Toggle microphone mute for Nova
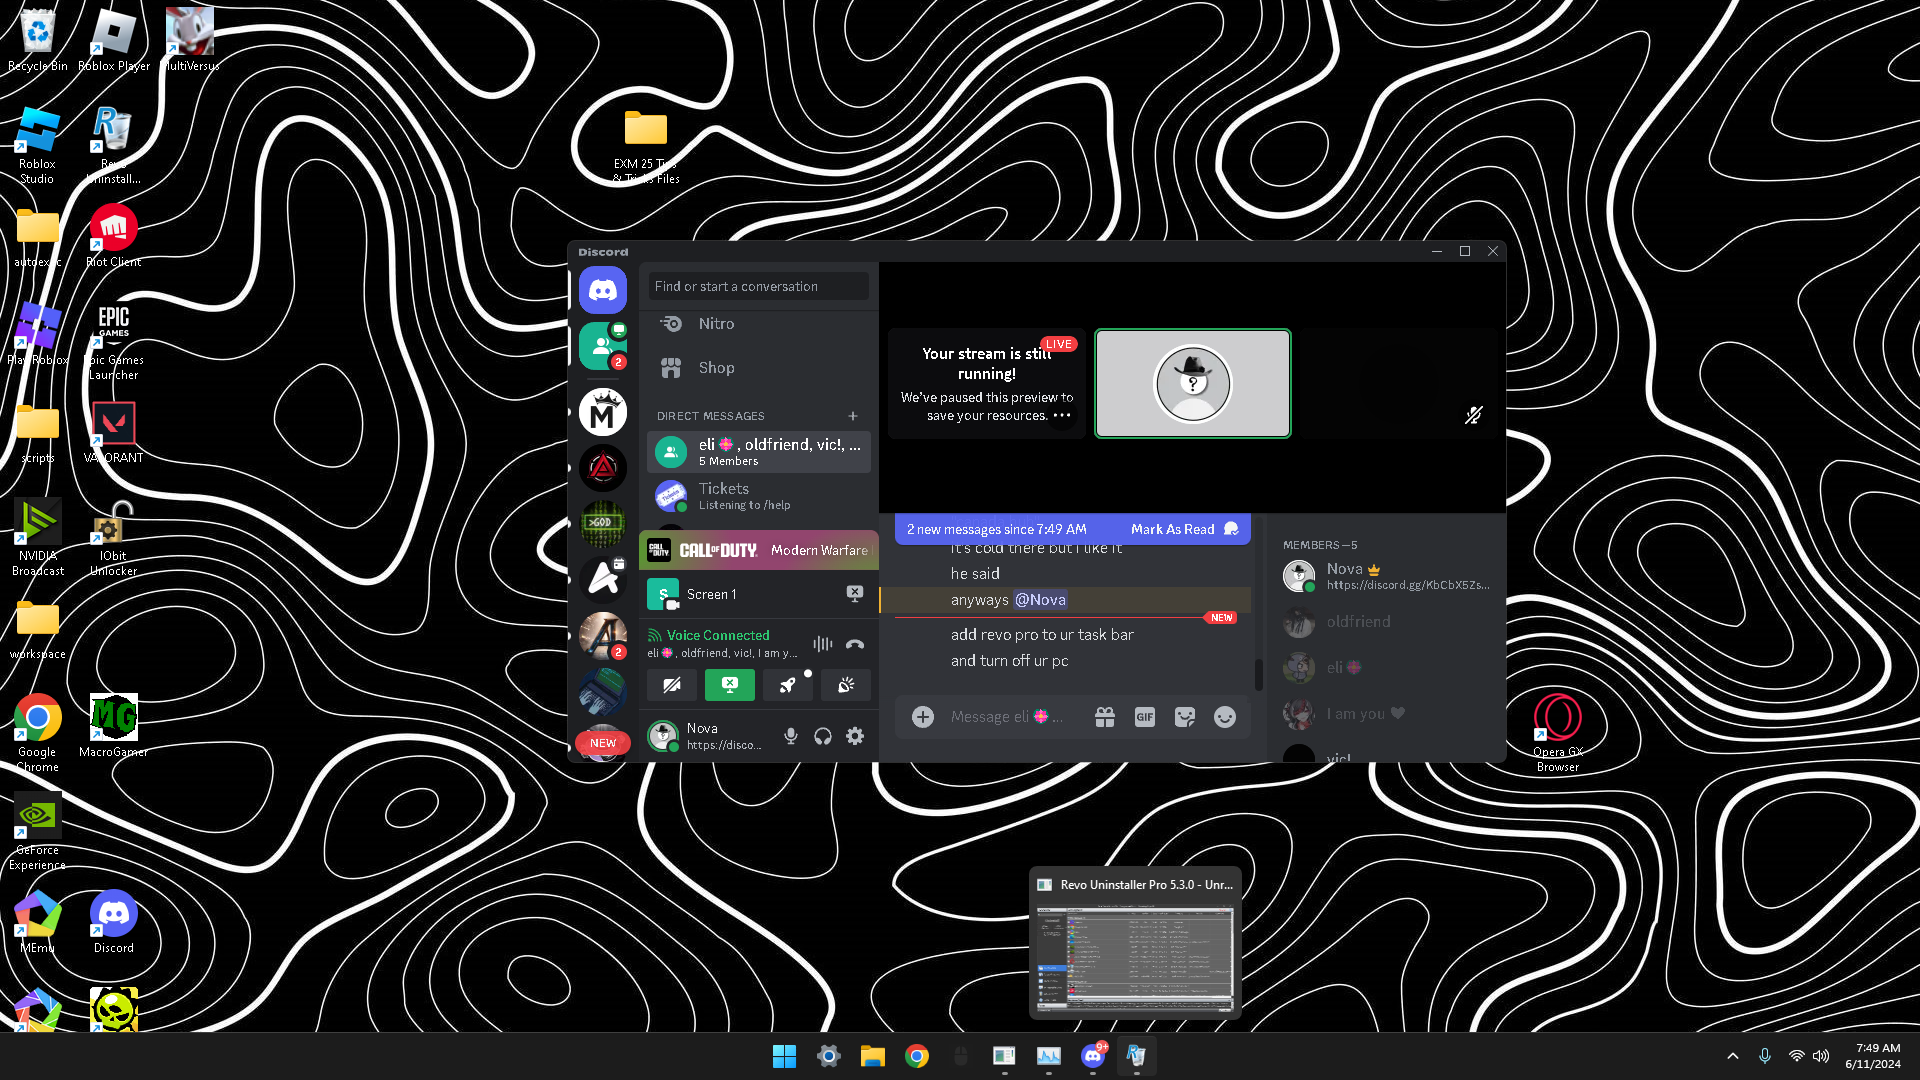Viewport: 1920px width, 1080px height. coord(791,736)
